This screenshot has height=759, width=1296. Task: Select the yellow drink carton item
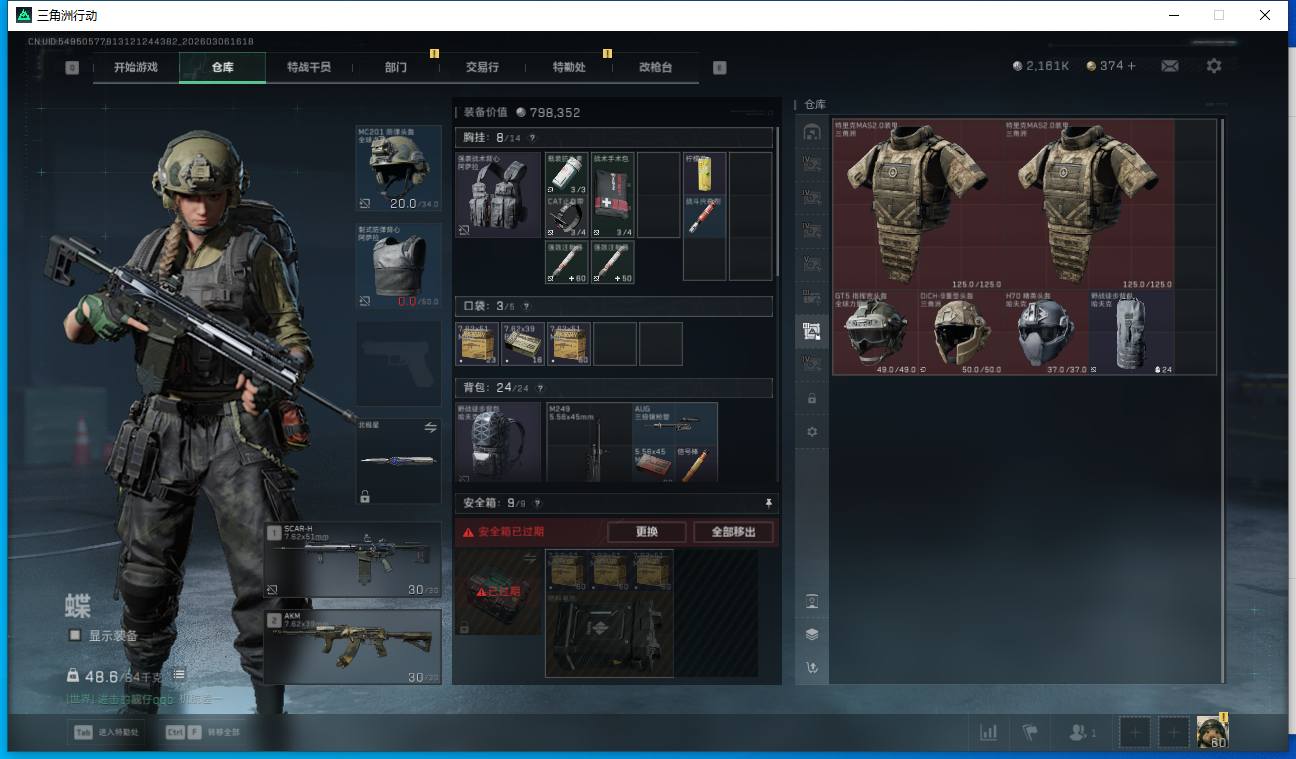[704, 173]
